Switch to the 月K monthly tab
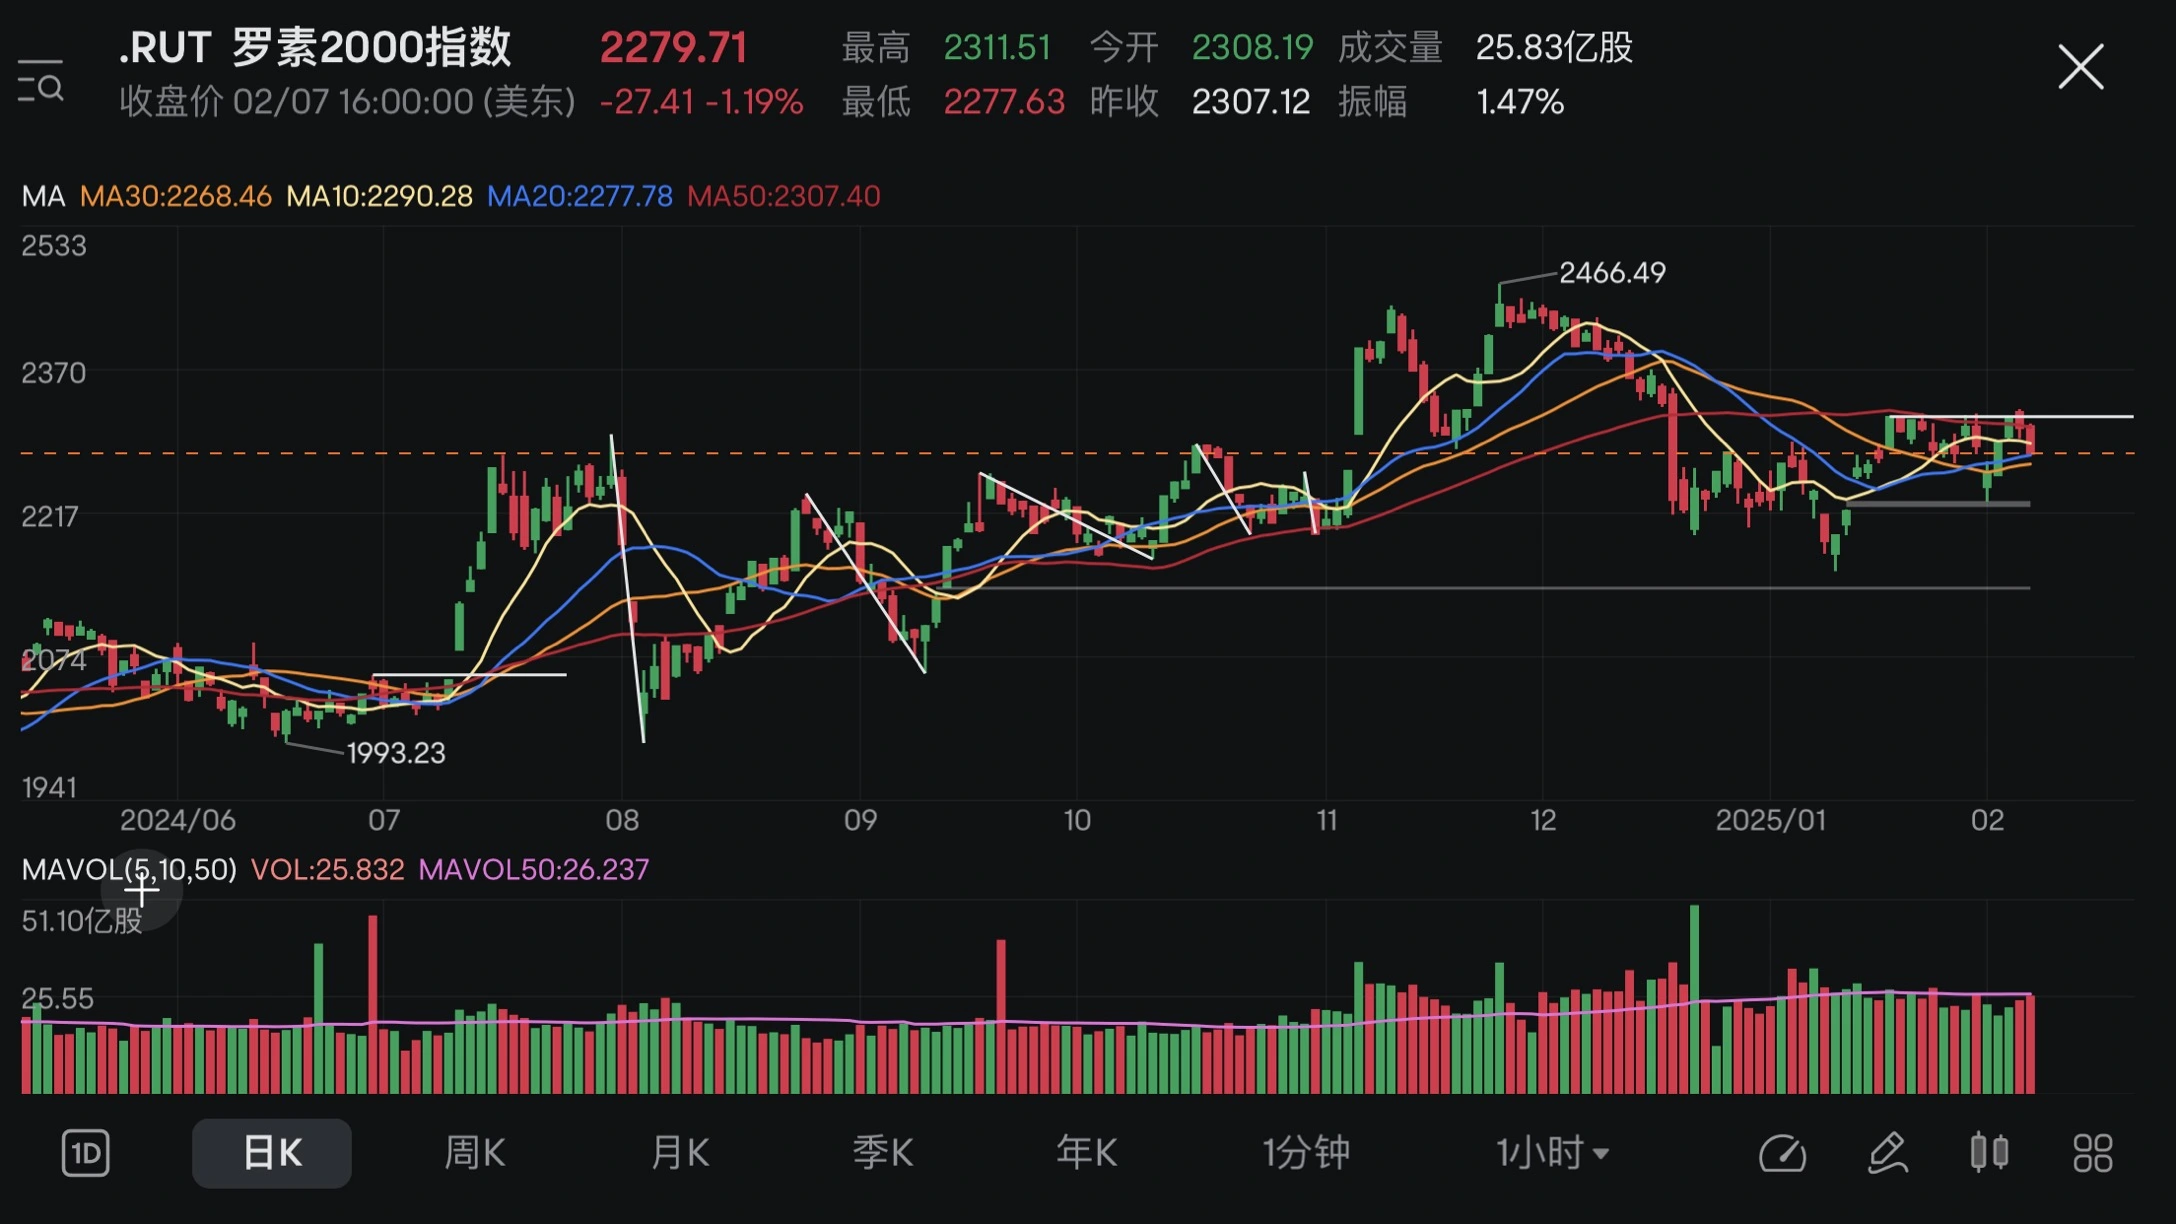The height and width of the screenshot is (1224, 2176). (x=680, y=1153)
